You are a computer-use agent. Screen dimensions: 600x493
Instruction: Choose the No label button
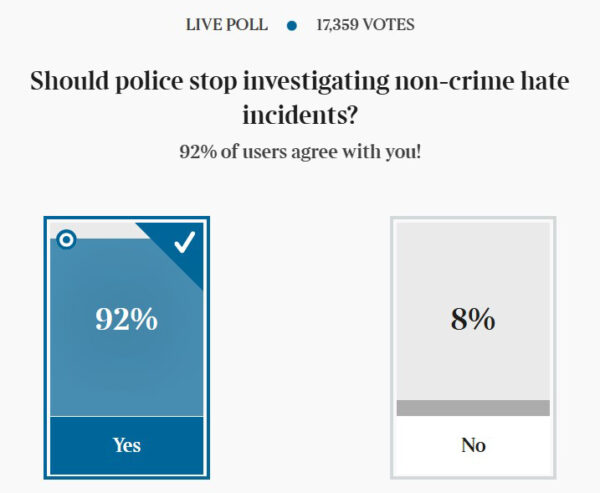(473, 445)
